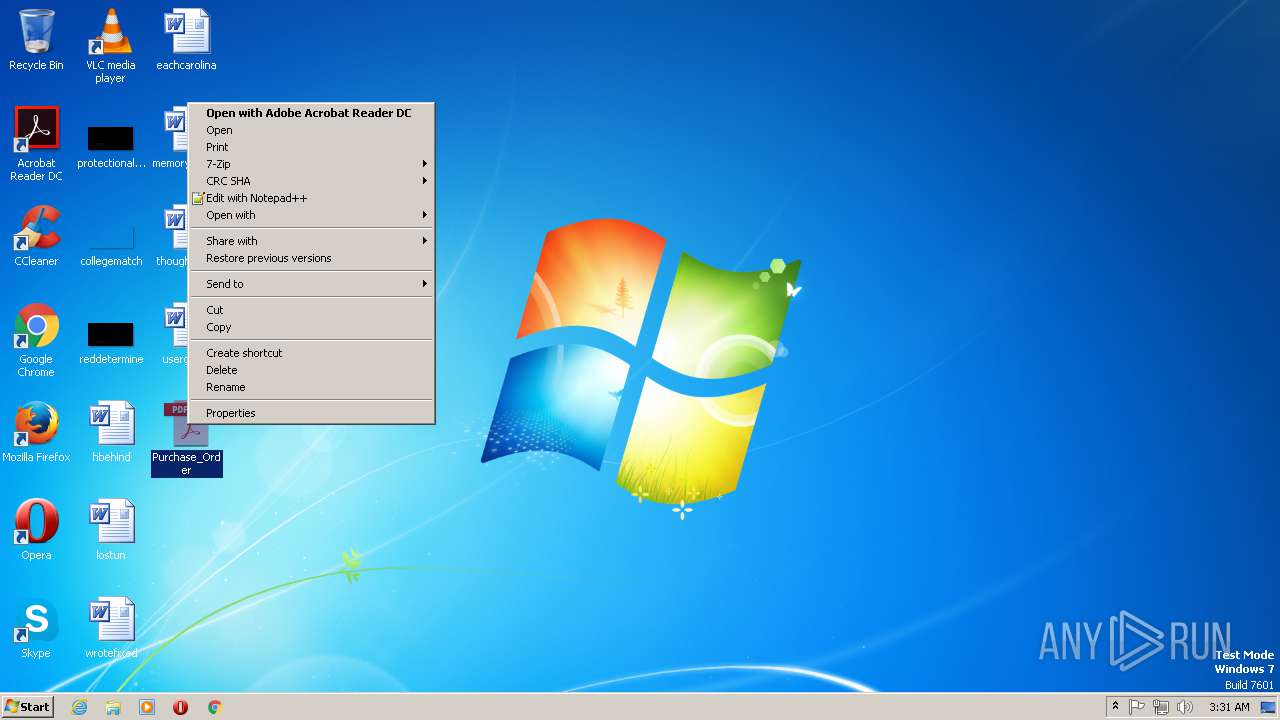Viewport: 1280px width, 720px height.
Task: Select the Purchase_Order PDF file
Action: tap(187, 439)
